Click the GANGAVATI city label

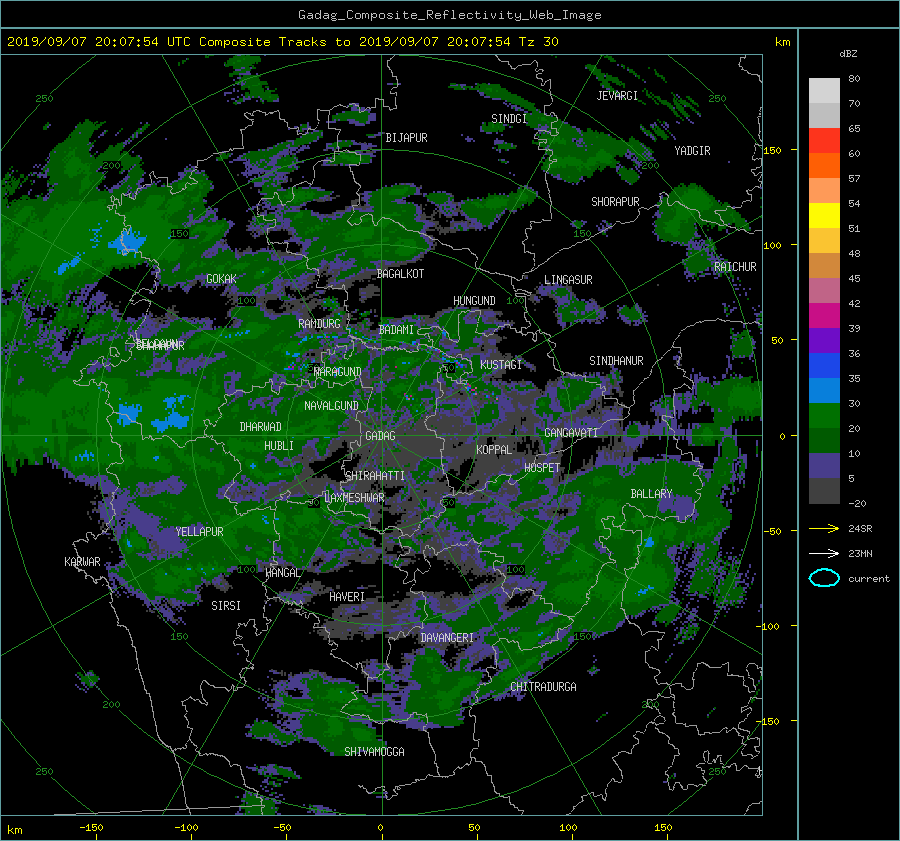[x=571, y=433]
